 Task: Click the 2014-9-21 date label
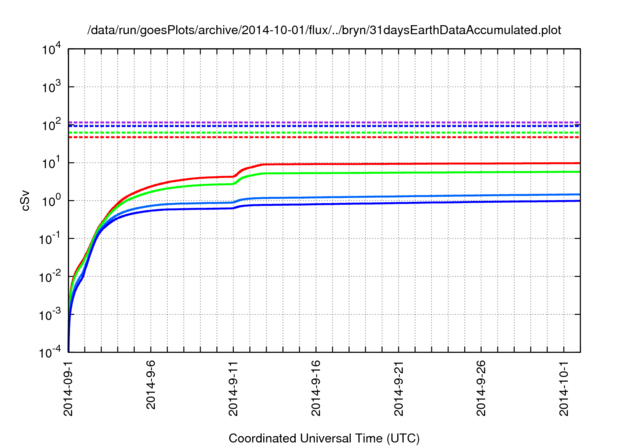[399, 388]
